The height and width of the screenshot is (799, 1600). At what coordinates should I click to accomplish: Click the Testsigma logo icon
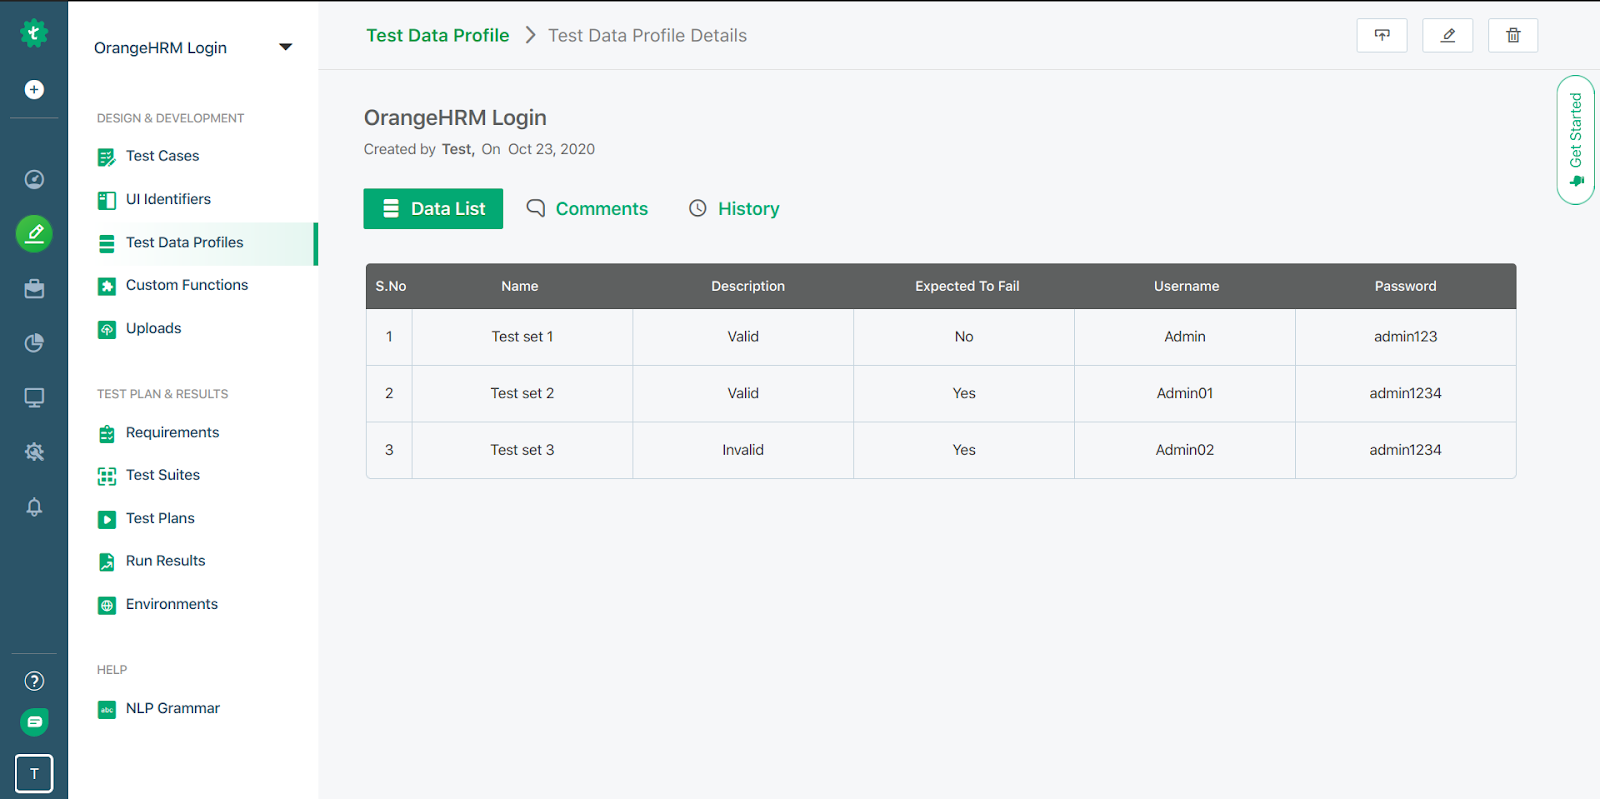[34, 33]
